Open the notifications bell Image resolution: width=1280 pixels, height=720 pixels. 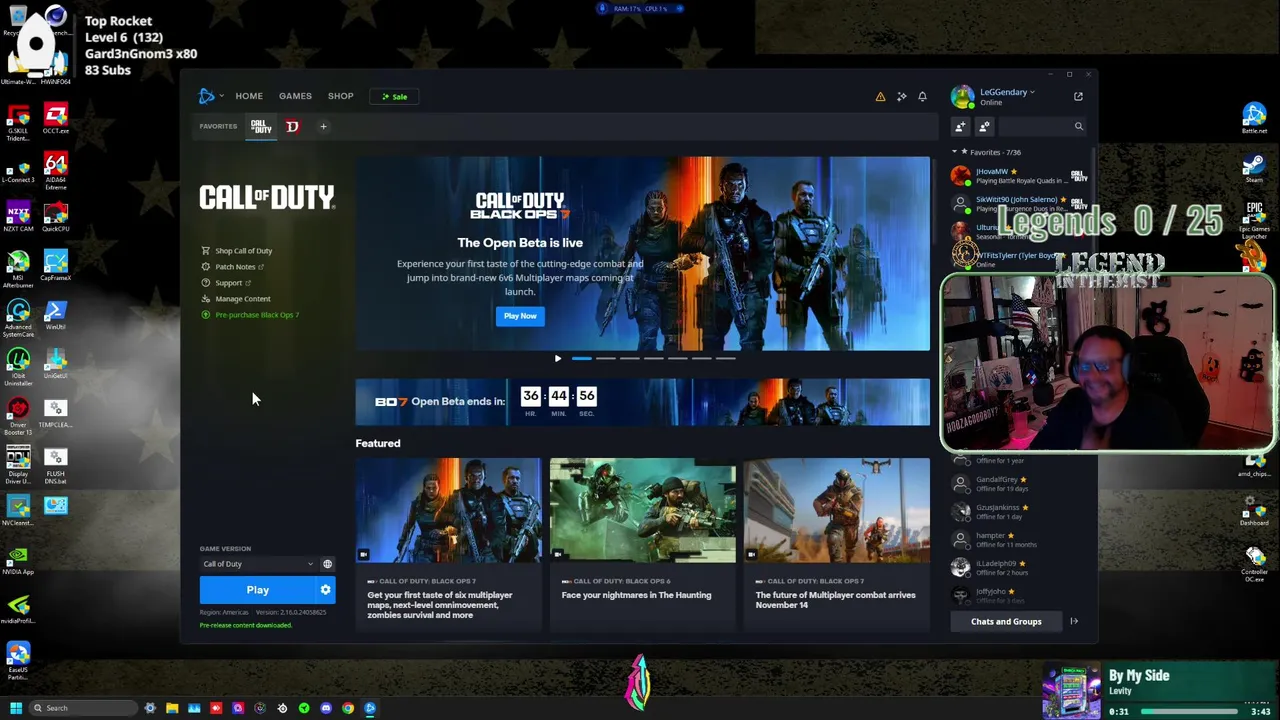tap(922, 97)
